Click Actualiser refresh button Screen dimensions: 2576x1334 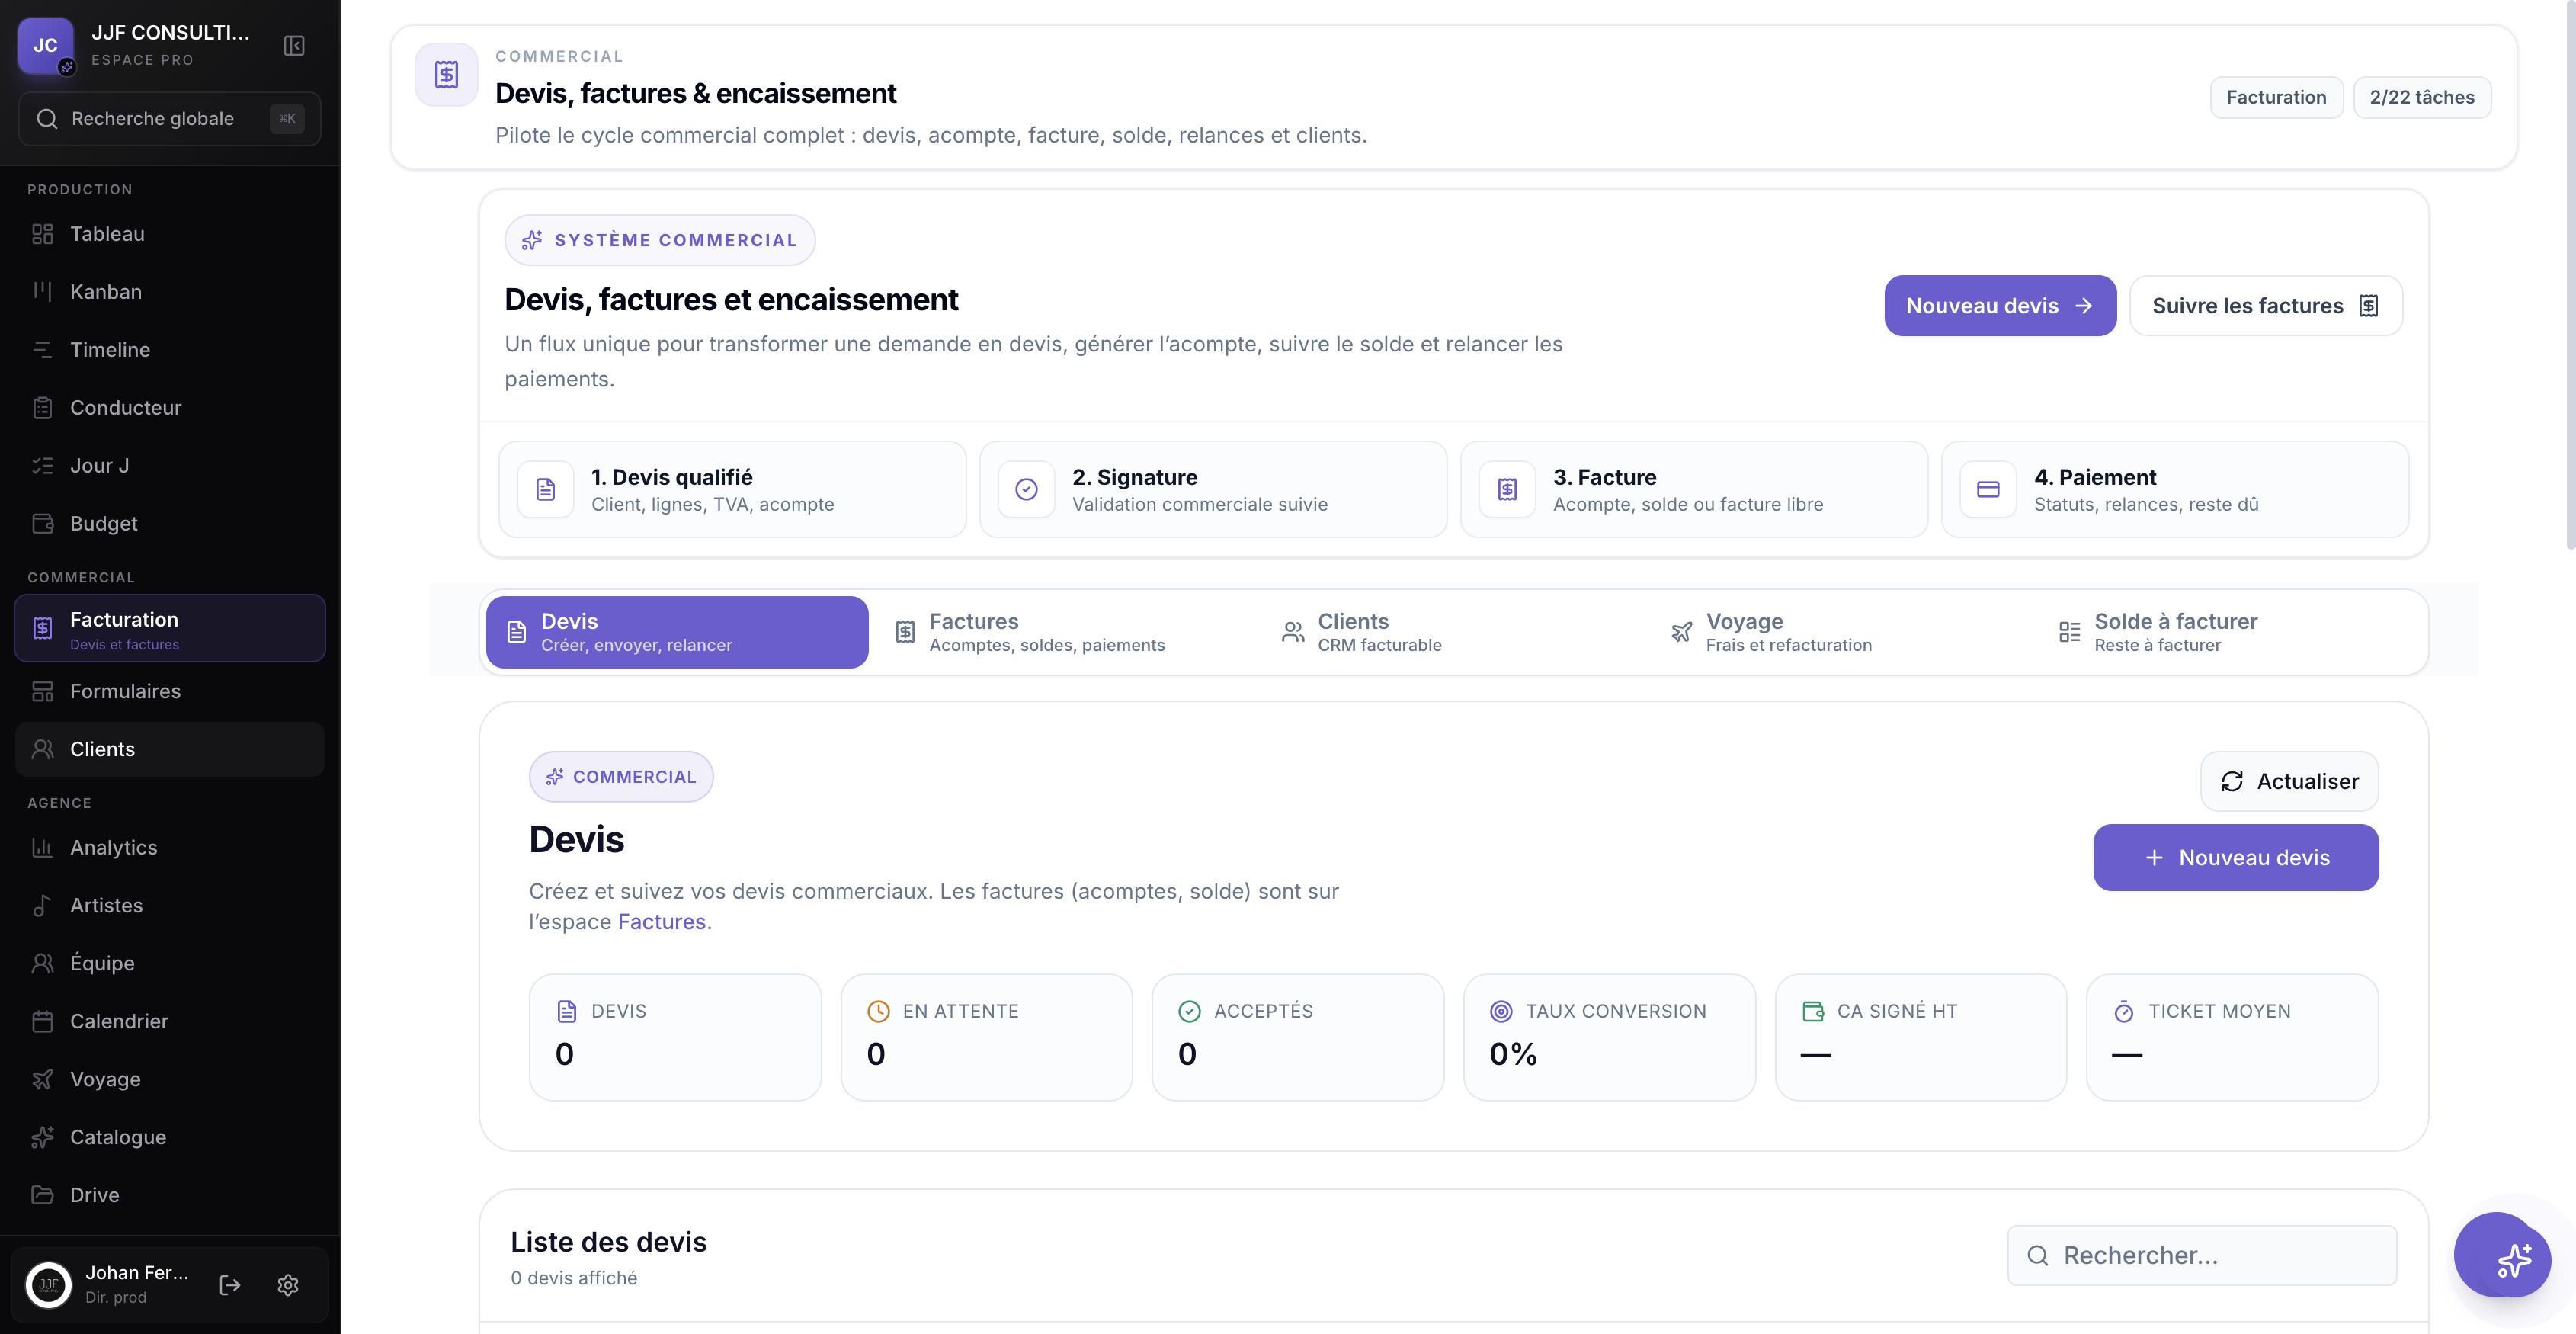tap(2289, 782)
